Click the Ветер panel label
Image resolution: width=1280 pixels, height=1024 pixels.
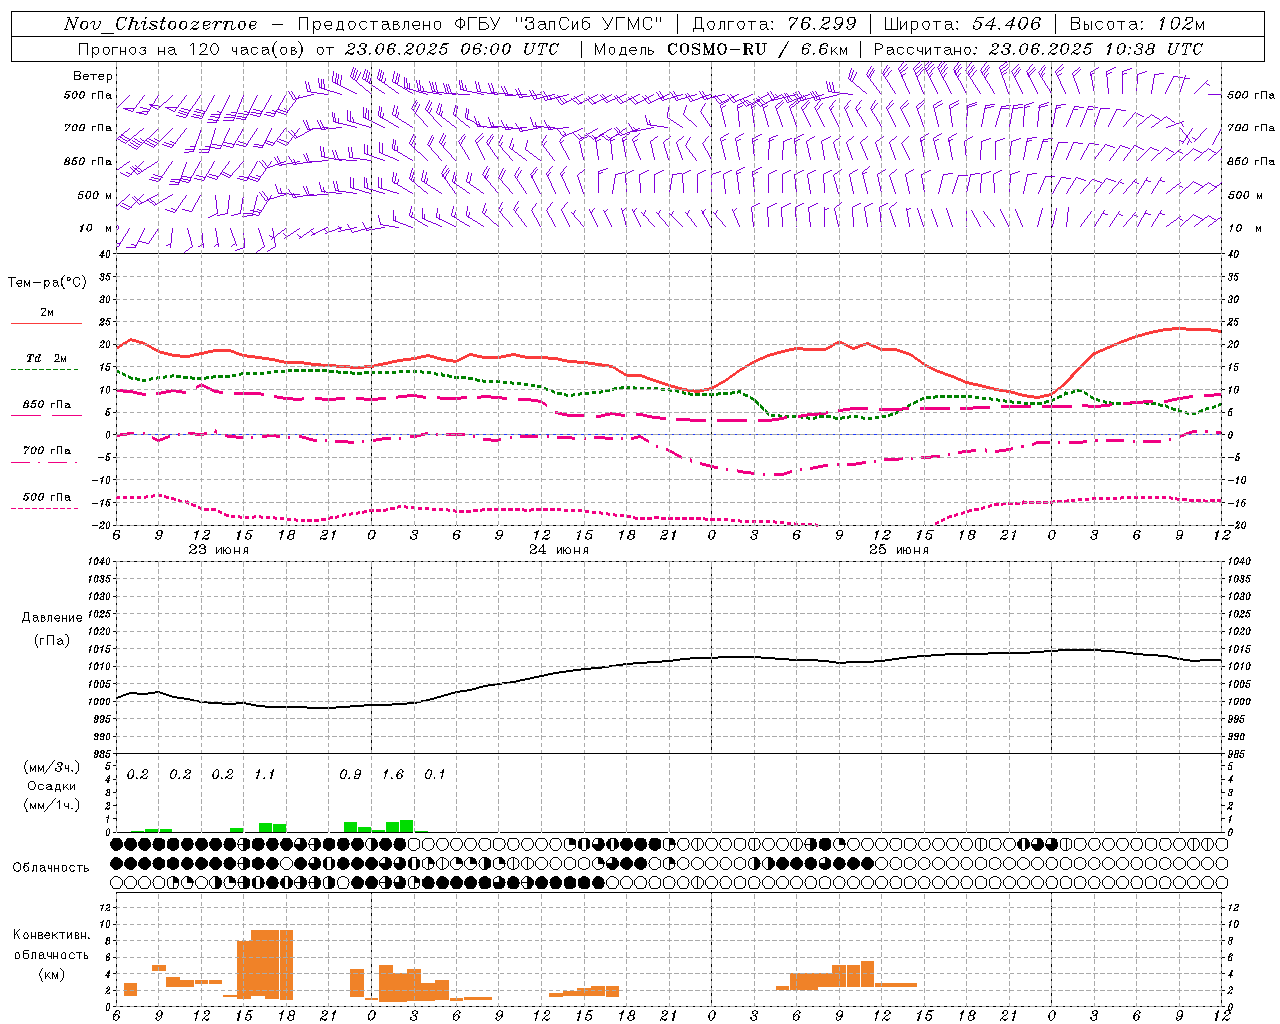tap(93, 76)
